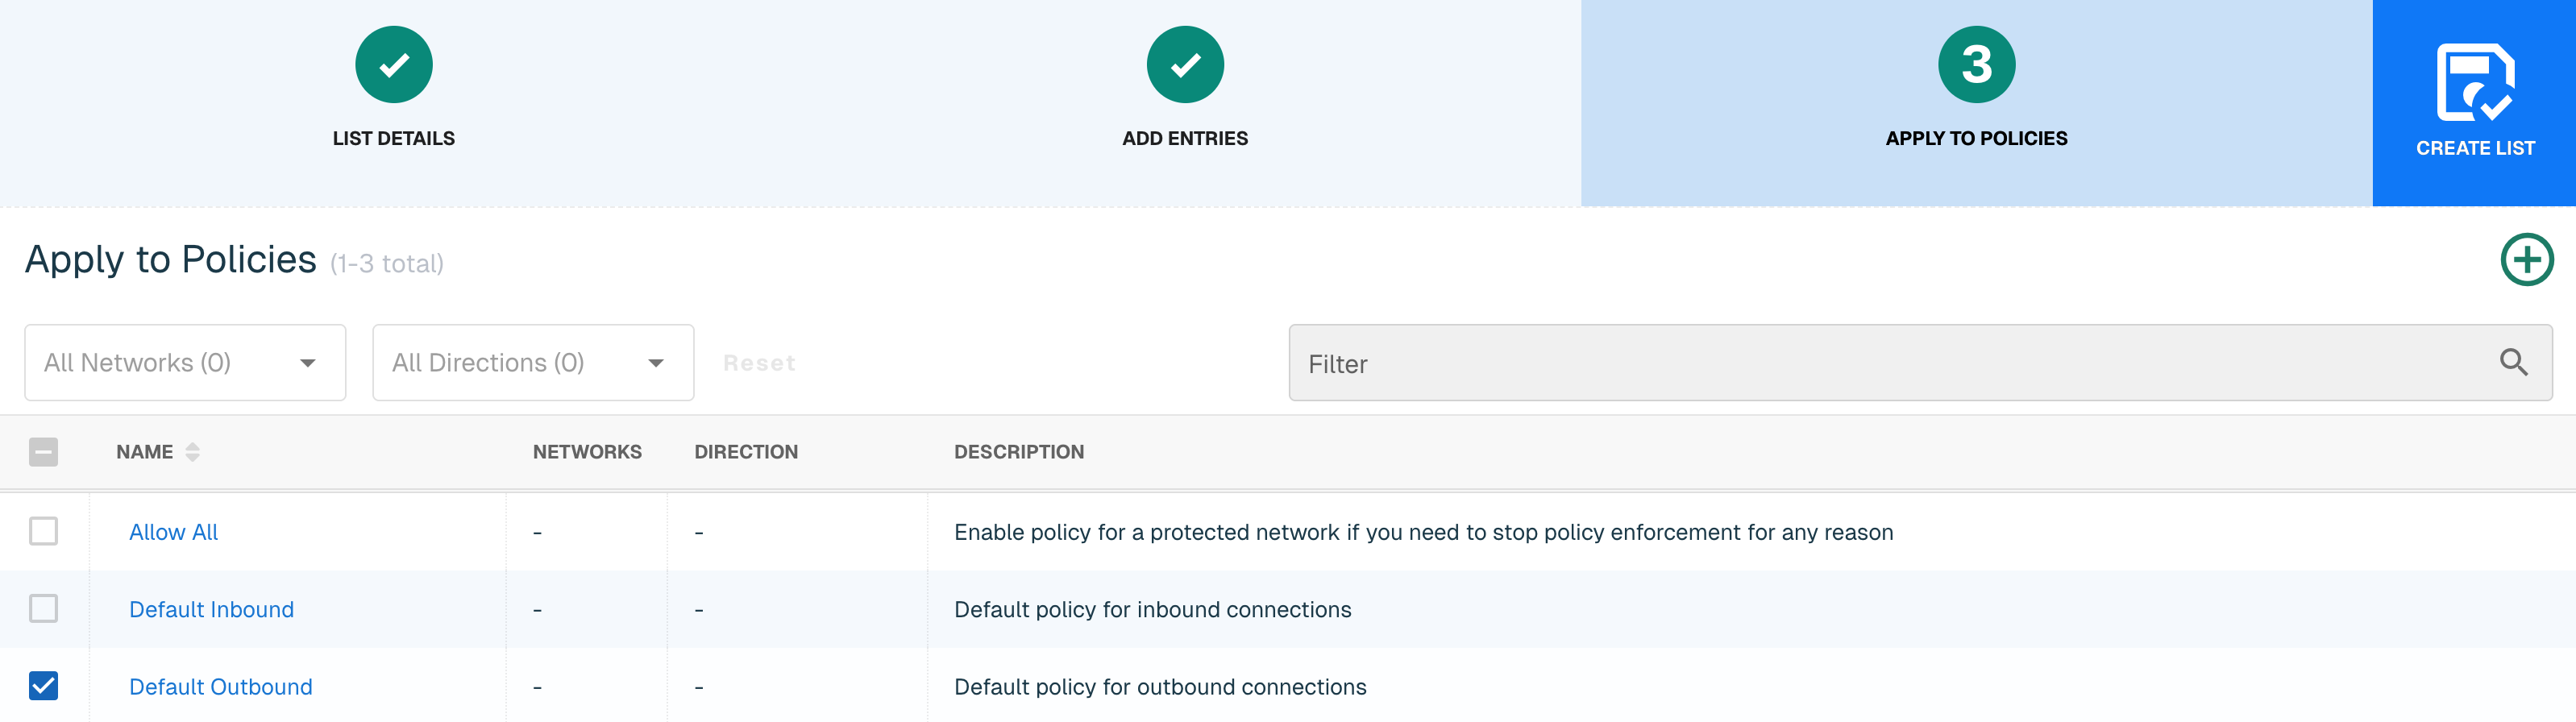This screenshot has height=722, width=2576.
Task: Click the List Details completed checkmark icon
Action: [394, 65]
